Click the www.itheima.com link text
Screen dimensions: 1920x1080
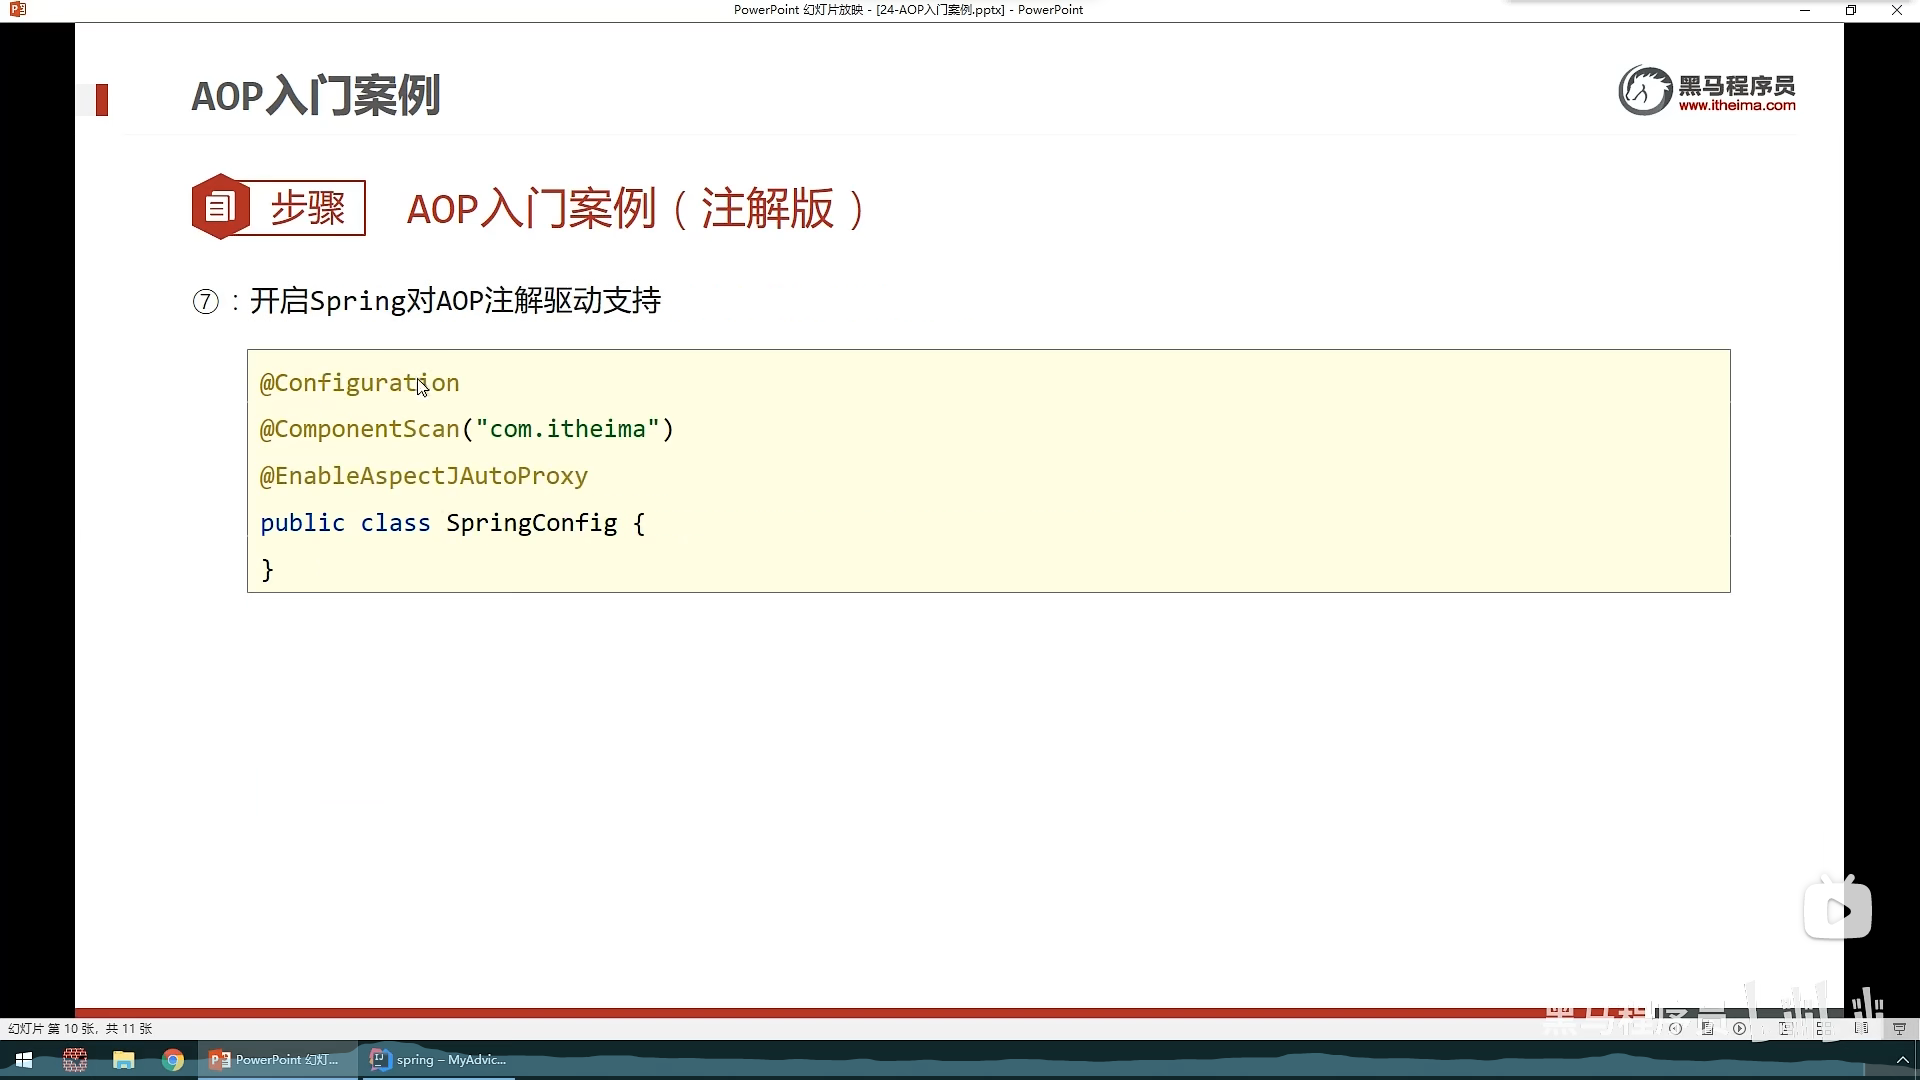[x=1737, y=105]
